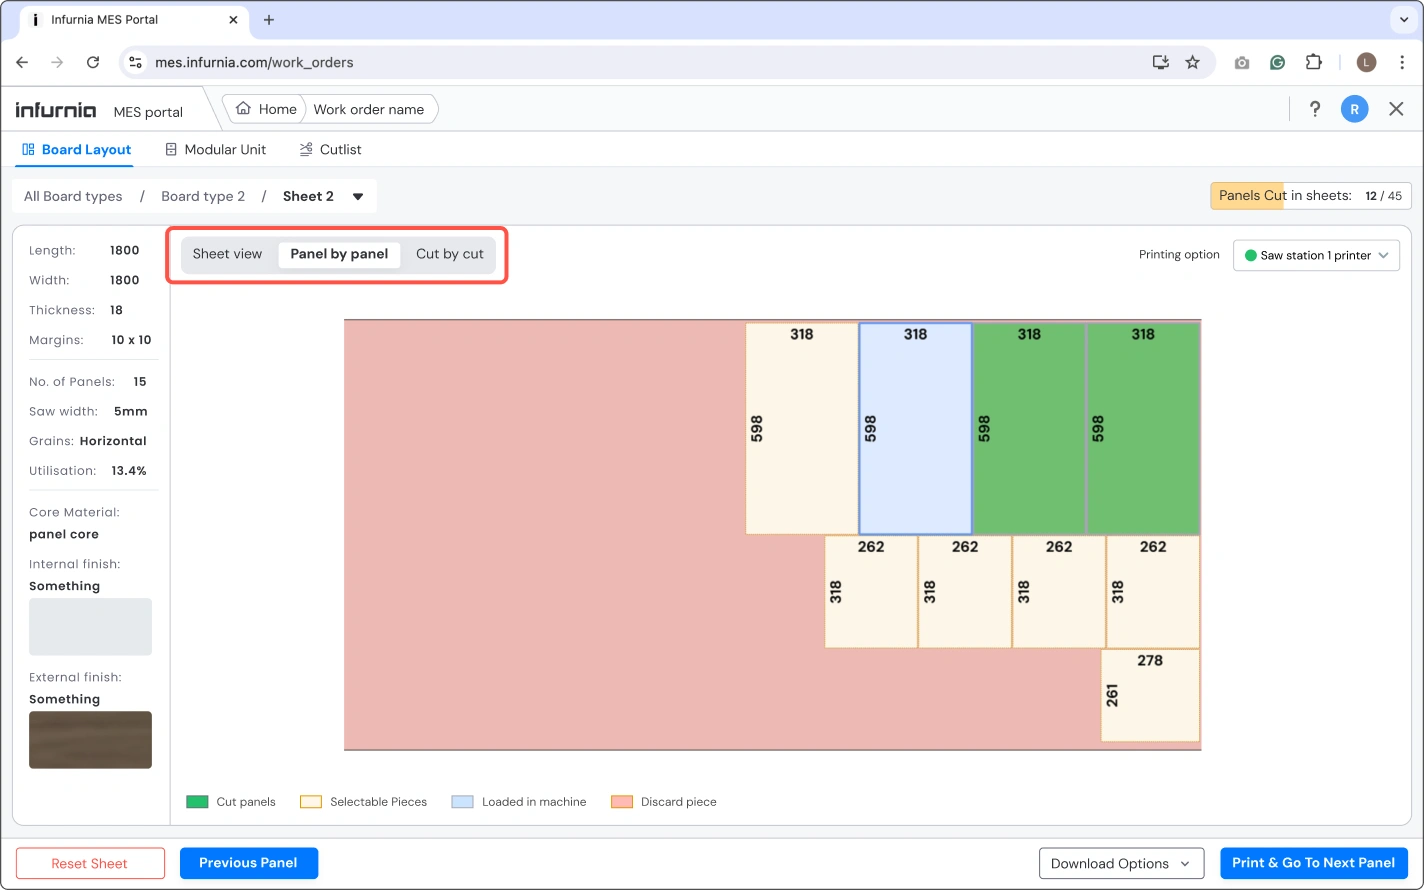Click the Panels Cut in sheets progress indicator
The height and width of the screenshot is (890, 1424).
click(x=1310, y=196)
